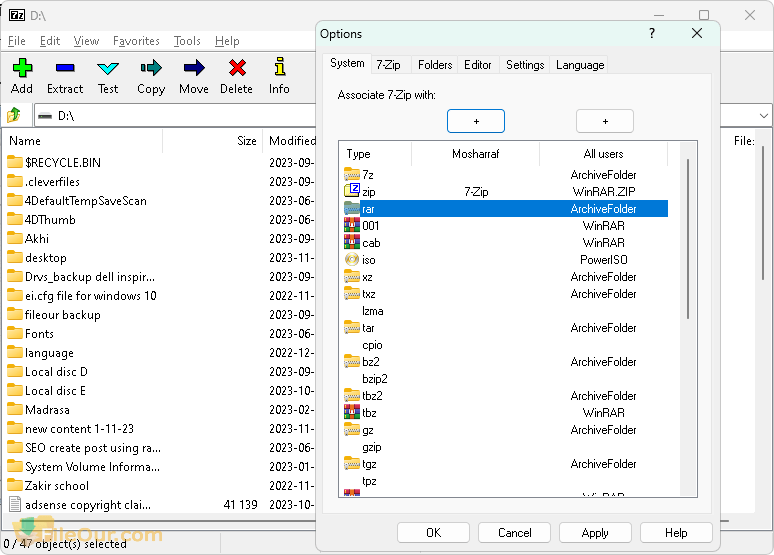Click the question mark help button in Options
Image resolution: width=774 pixels, height=555 pixels.
pos(652,33)
